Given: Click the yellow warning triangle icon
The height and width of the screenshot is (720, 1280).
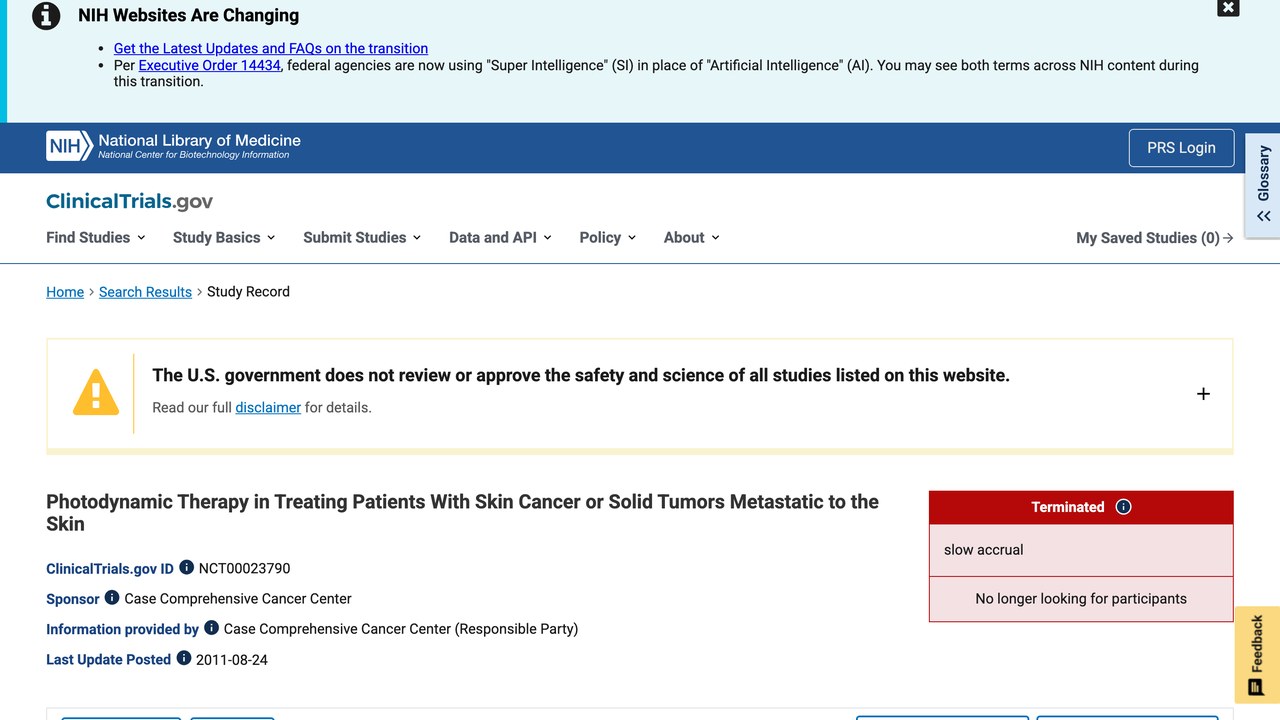Looking at the screenshot, I should 96,392.
